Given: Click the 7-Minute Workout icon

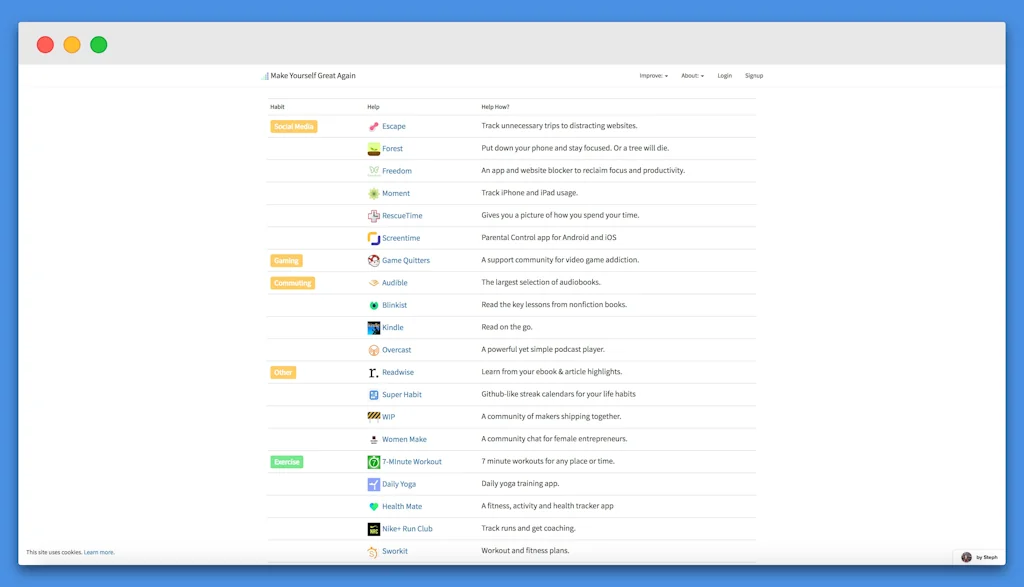Looking at the screenshot, I should coord(373,462).
